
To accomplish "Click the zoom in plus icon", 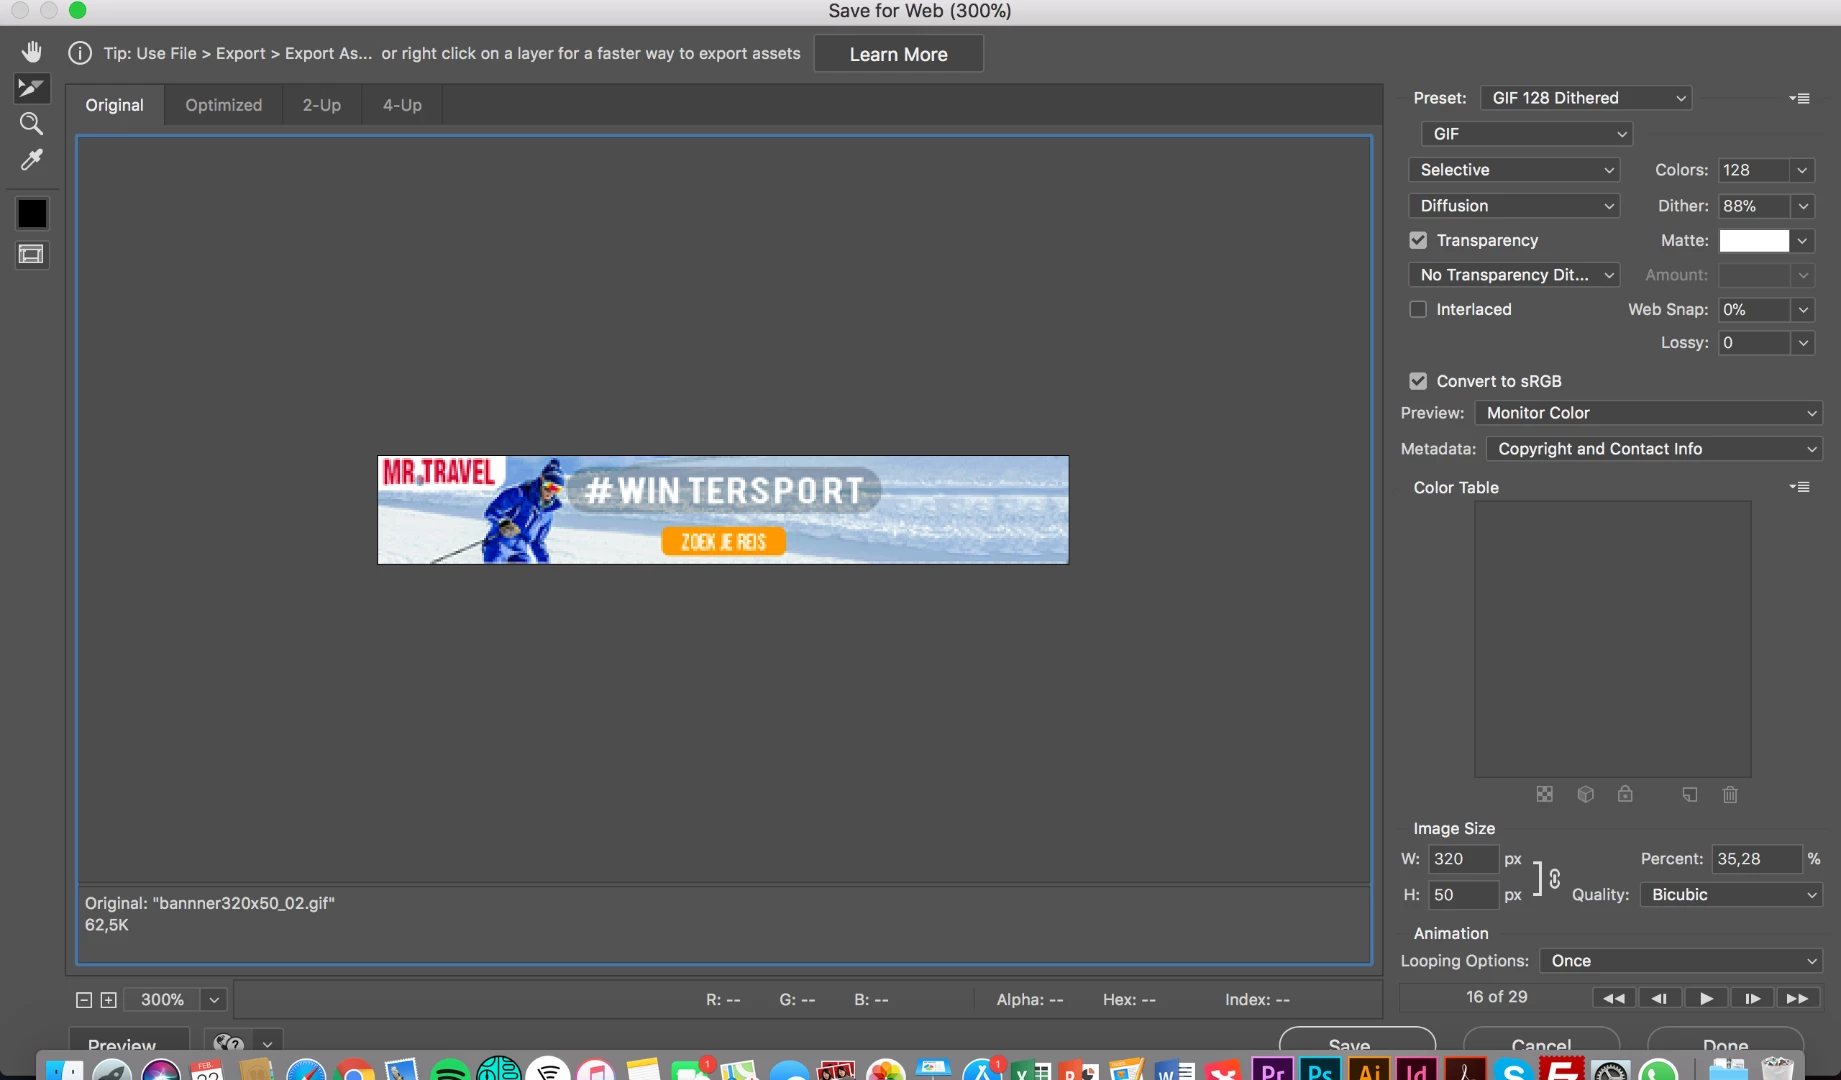I will (x=108, y=1000).
